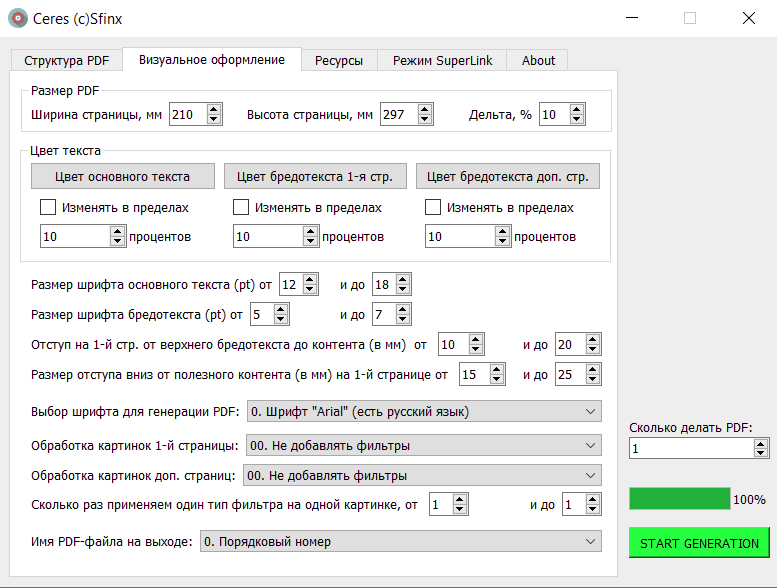
Task: Increase основного текста font size minimum
Action: [x=310, y=279]
